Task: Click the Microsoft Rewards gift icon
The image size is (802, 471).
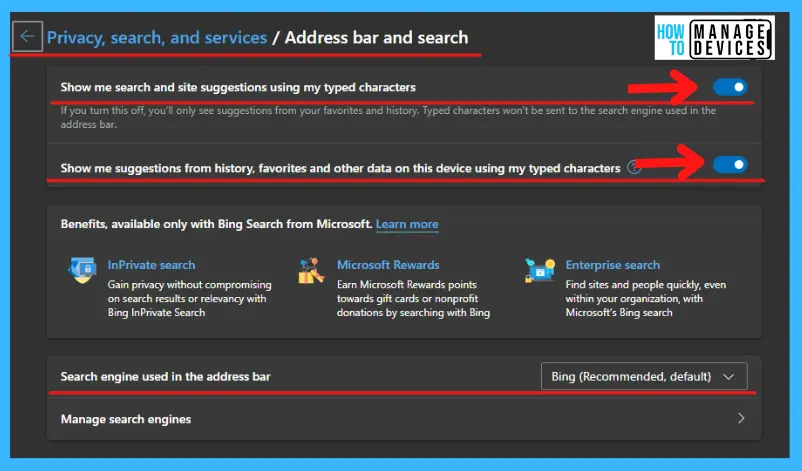Action: click(x=311, y=270)
